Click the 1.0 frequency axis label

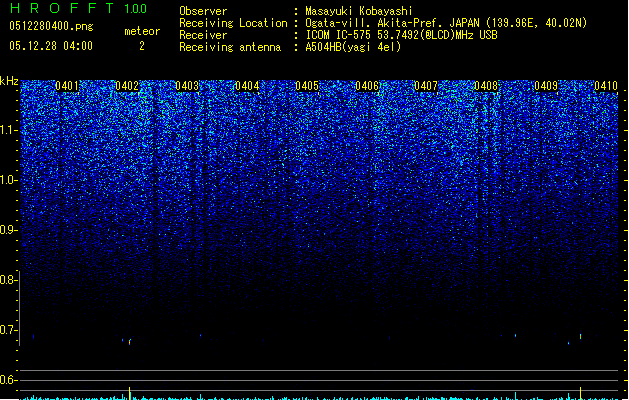point(8,180)
